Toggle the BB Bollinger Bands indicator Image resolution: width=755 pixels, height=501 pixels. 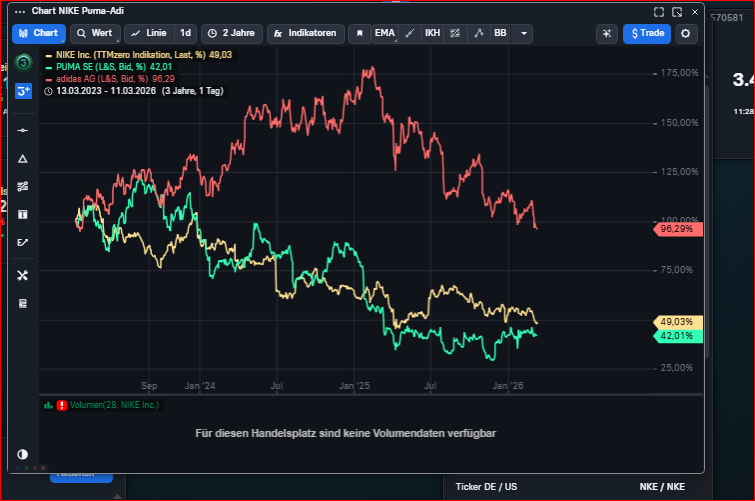pos(500,33)
